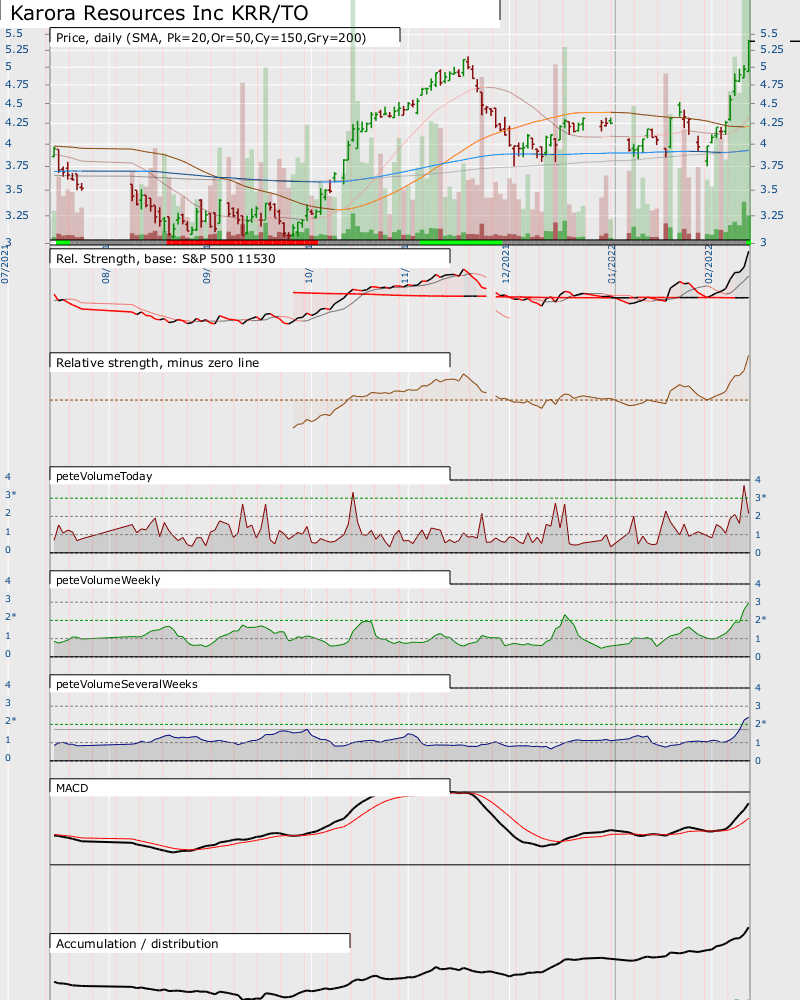Screen dimensions: 800x1000
Task: Click the dashed zero line in relative strength panel
Action: click(x=400, y=400)
